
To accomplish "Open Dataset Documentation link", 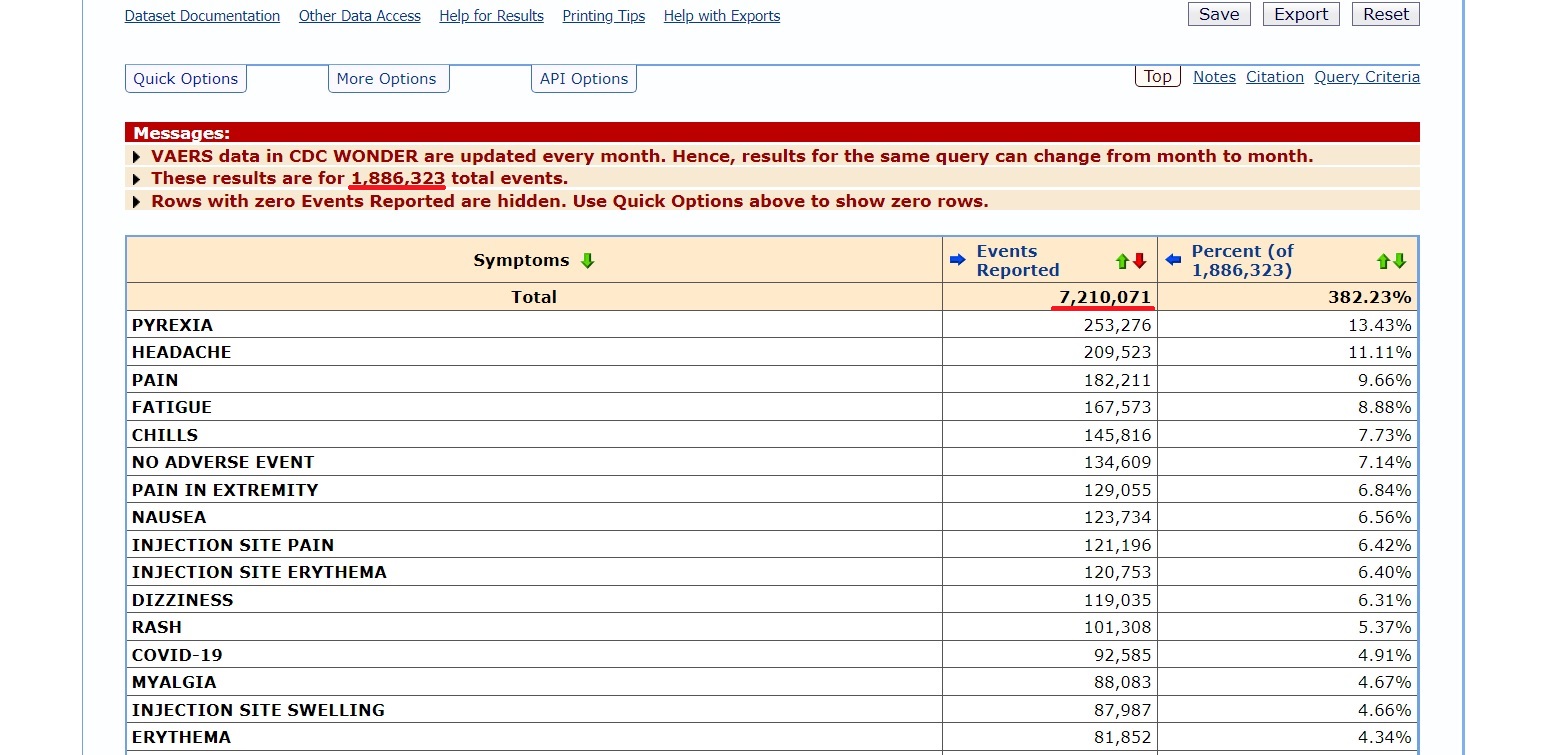I will coord(202,16).
